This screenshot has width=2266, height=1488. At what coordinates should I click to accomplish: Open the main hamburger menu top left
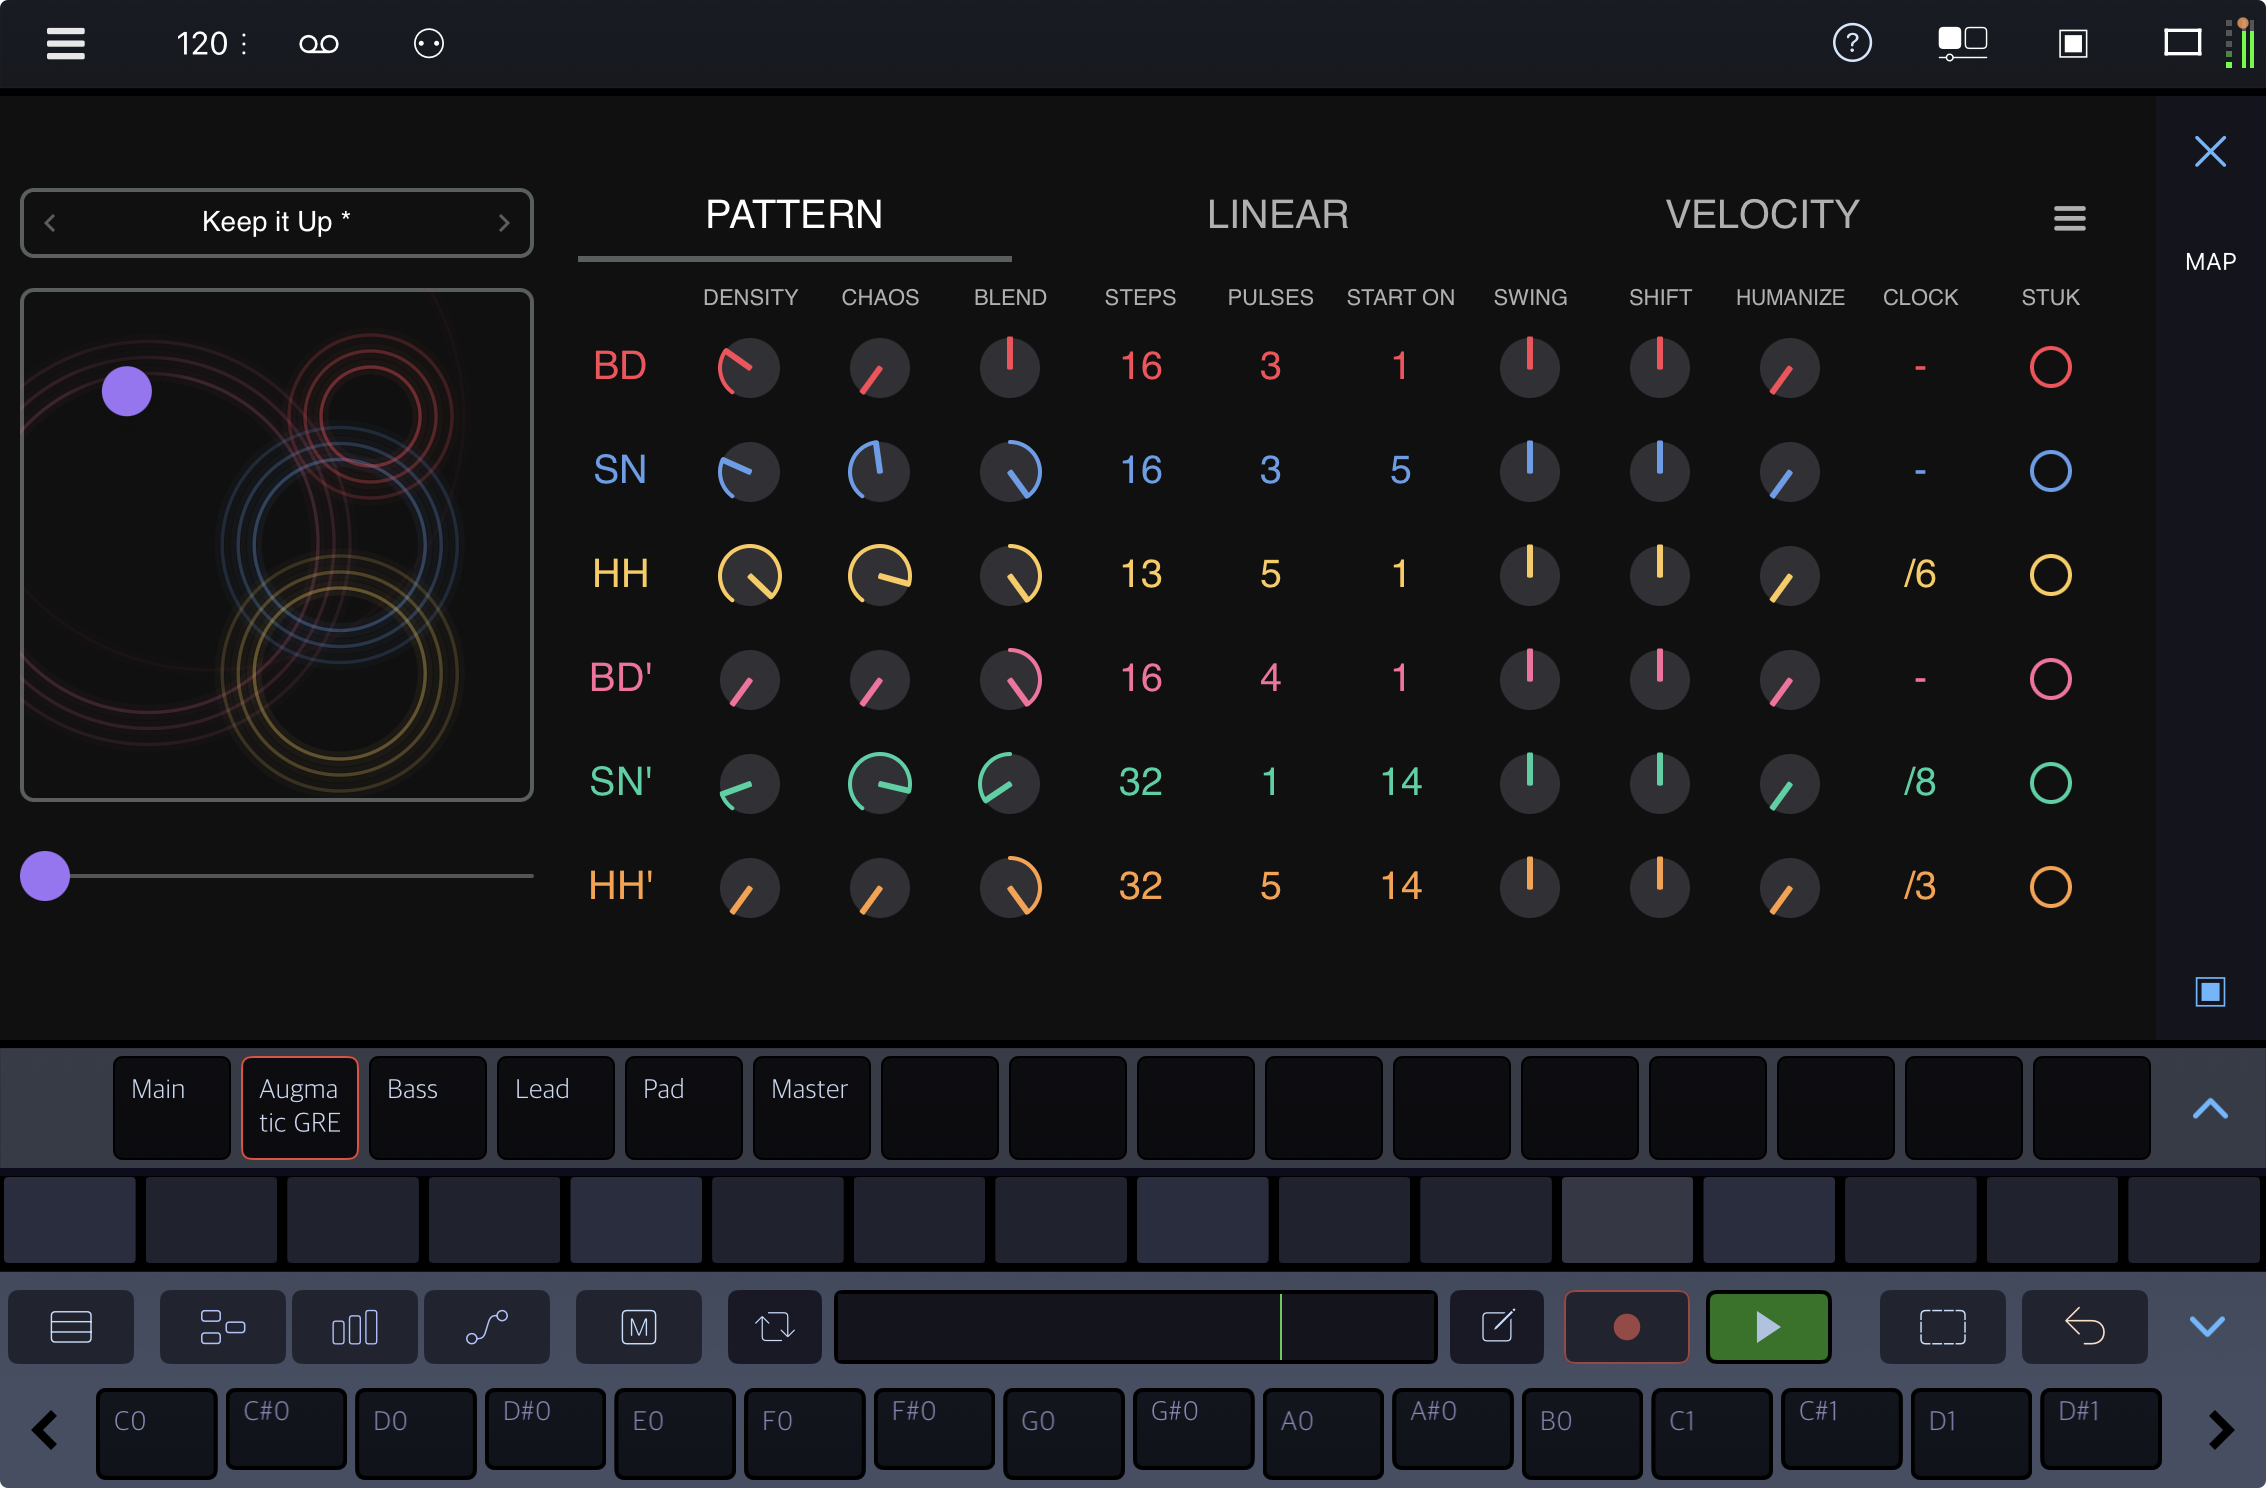click(64, 43)
